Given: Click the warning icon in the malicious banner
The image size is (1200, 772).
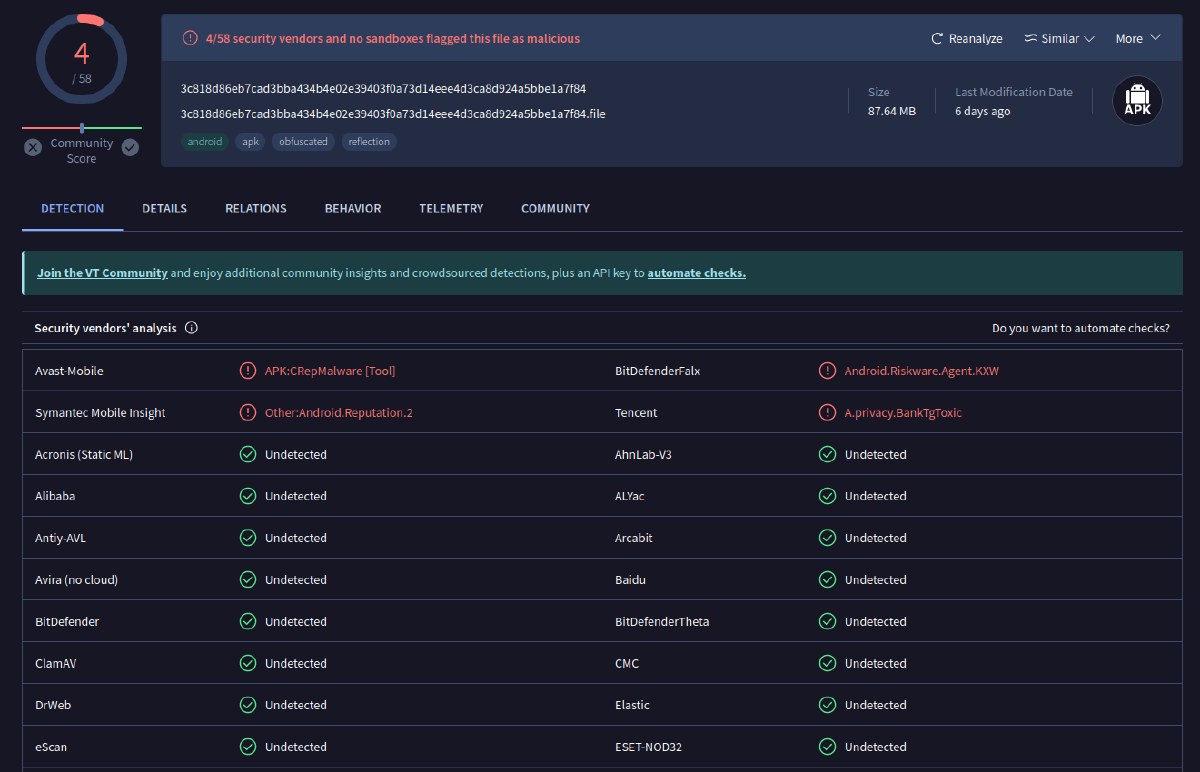Looking at the screenshot, I should (190, 38).
